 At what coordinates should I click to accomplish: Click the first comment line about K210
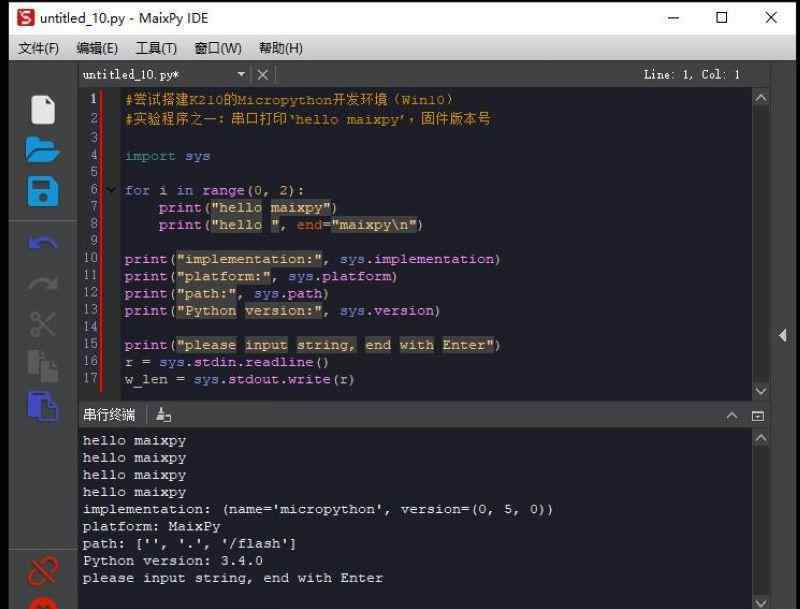click(289, 99)
